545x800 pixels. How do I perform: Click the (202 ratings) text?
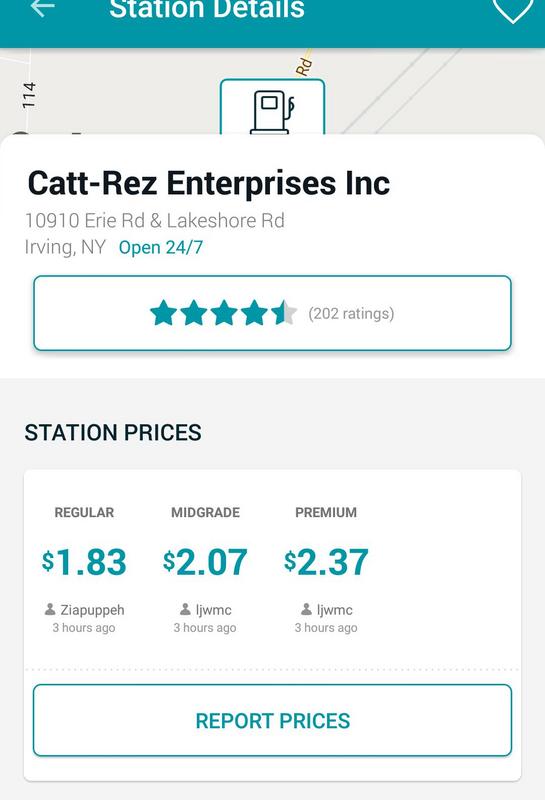click(x=351, y=313)
